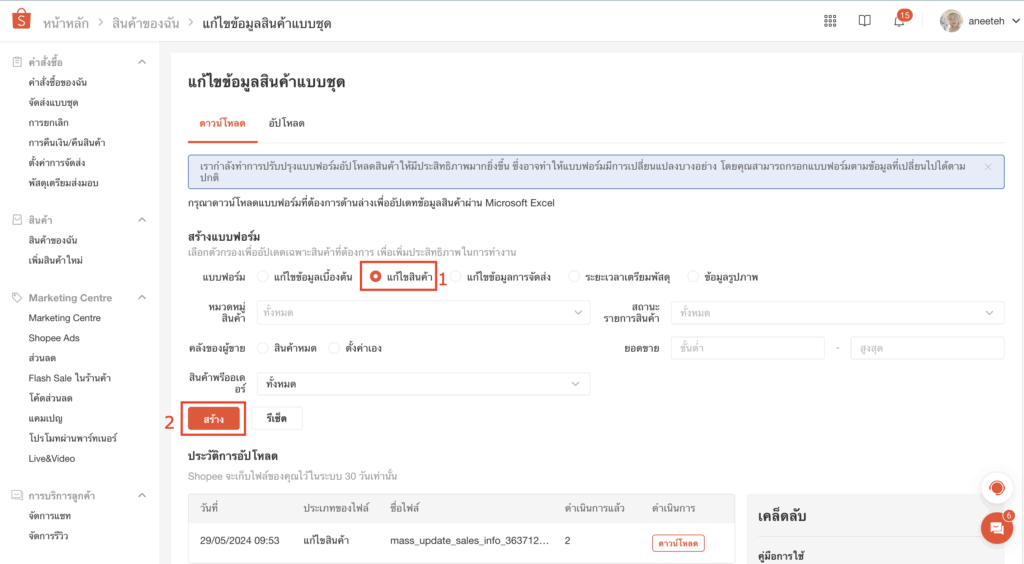Open เพิ่มสินค้าใหม่ in sidebar
Image resolution: width=1024 pixels, height=564 pixels.
[56, 260]
